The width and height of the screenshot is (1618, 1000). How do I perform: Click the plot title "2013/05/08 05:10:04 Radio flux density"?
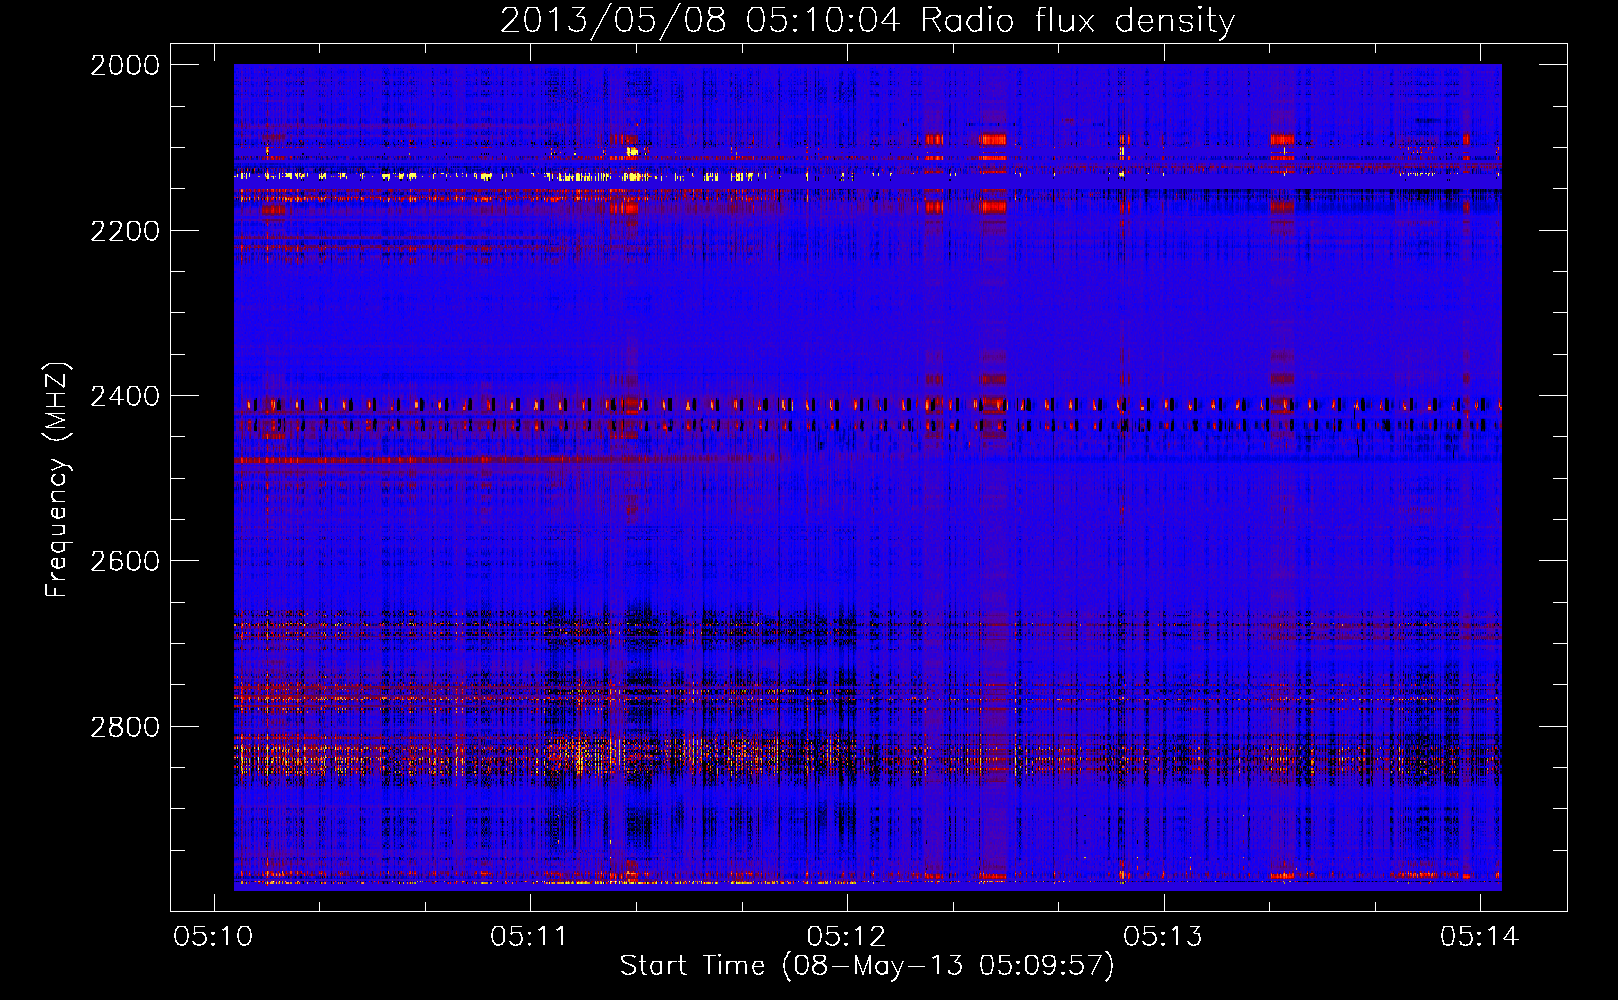click(x=867, y=21)
